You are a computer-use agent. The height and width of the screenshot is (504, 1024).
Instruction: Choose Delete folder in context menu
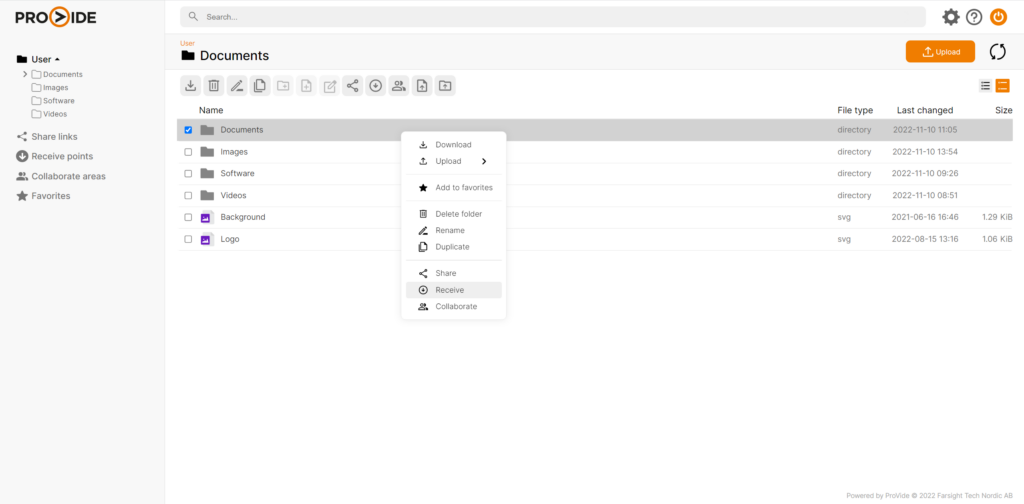click(454, 214)
